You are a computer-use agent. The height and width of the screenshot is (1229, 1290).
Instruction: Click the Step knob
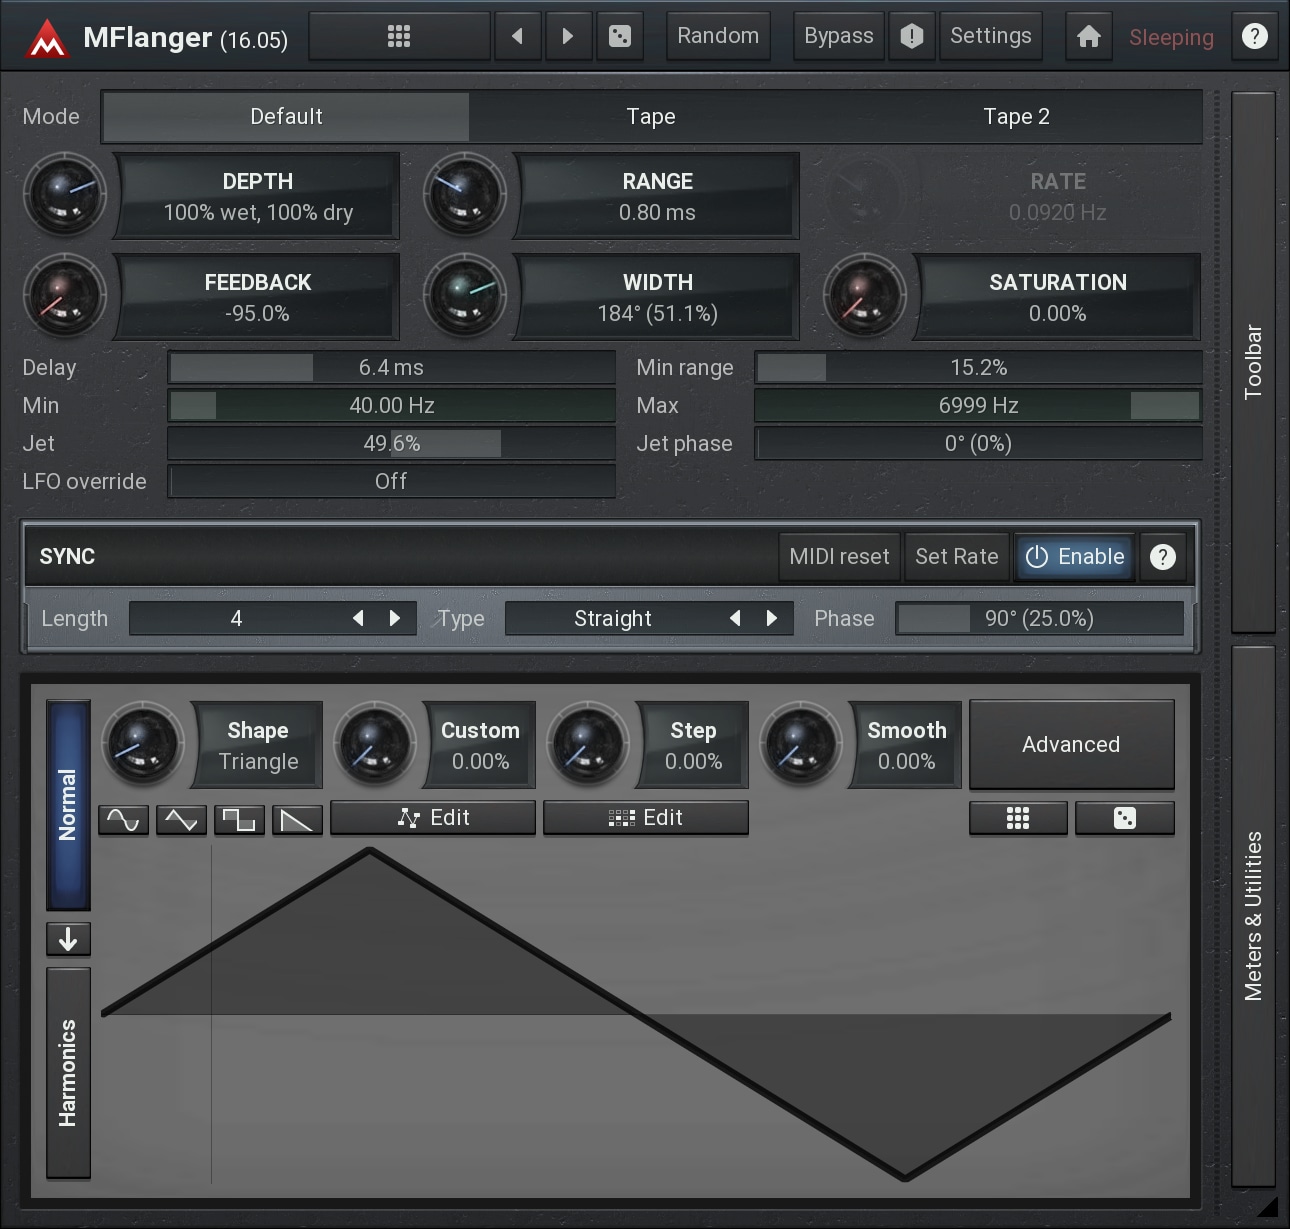tap(588, 745)
